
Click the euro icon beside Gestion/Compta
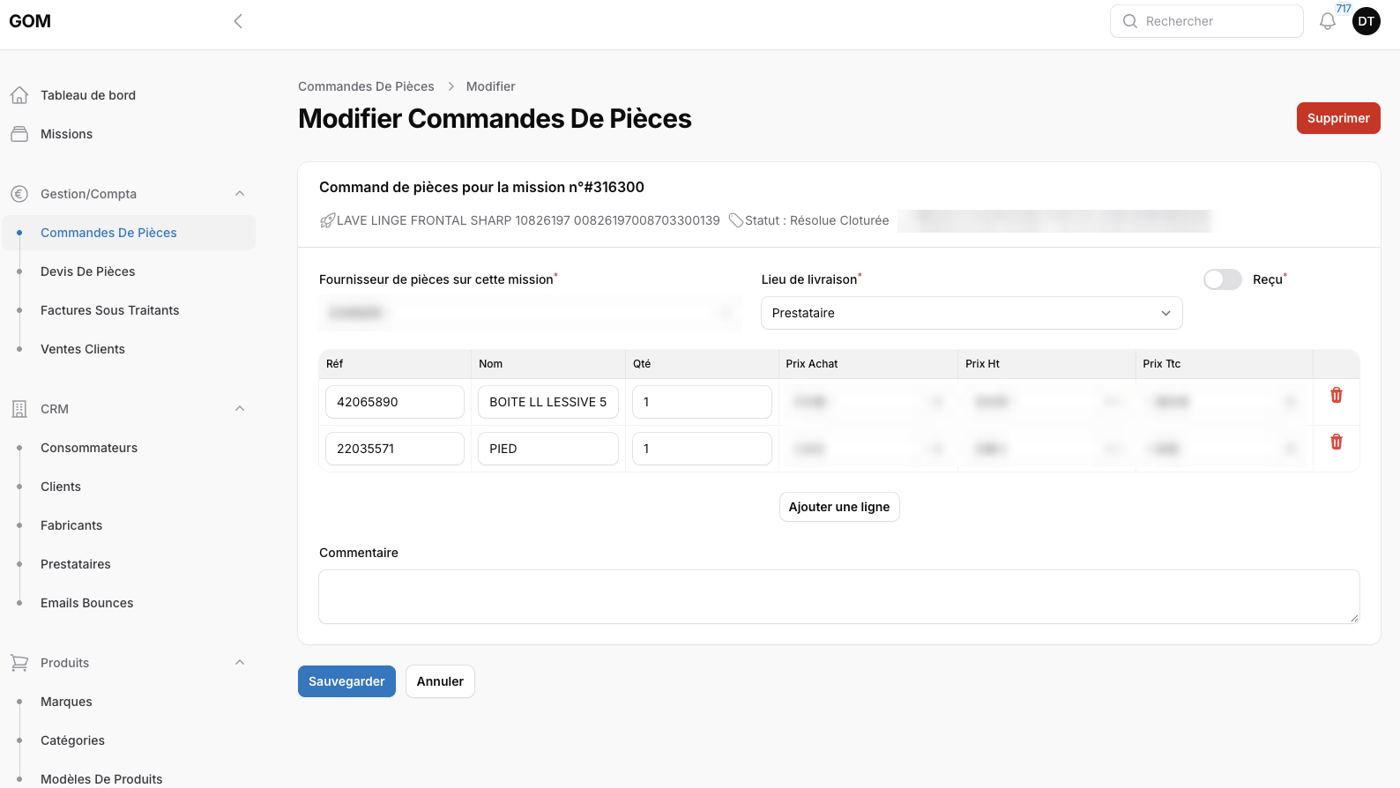pyautogui.click(x=19, y=194)
